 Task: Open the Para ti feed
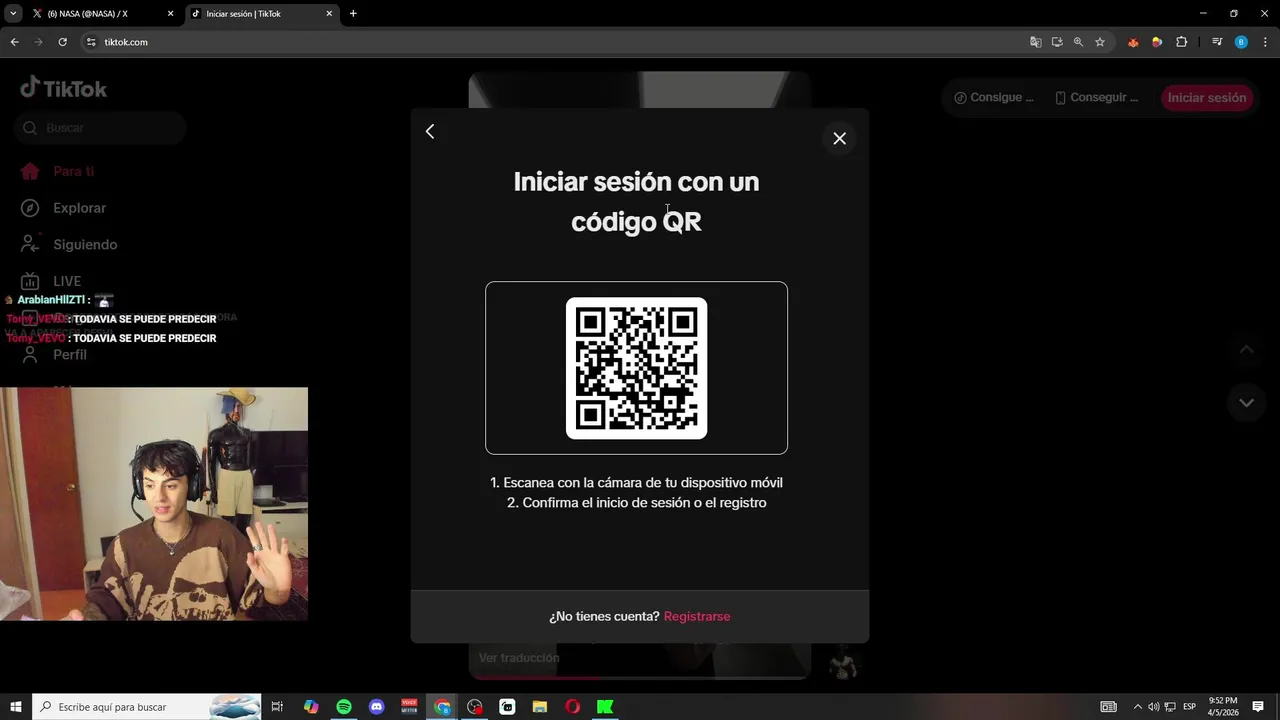(x=74, y=171)
